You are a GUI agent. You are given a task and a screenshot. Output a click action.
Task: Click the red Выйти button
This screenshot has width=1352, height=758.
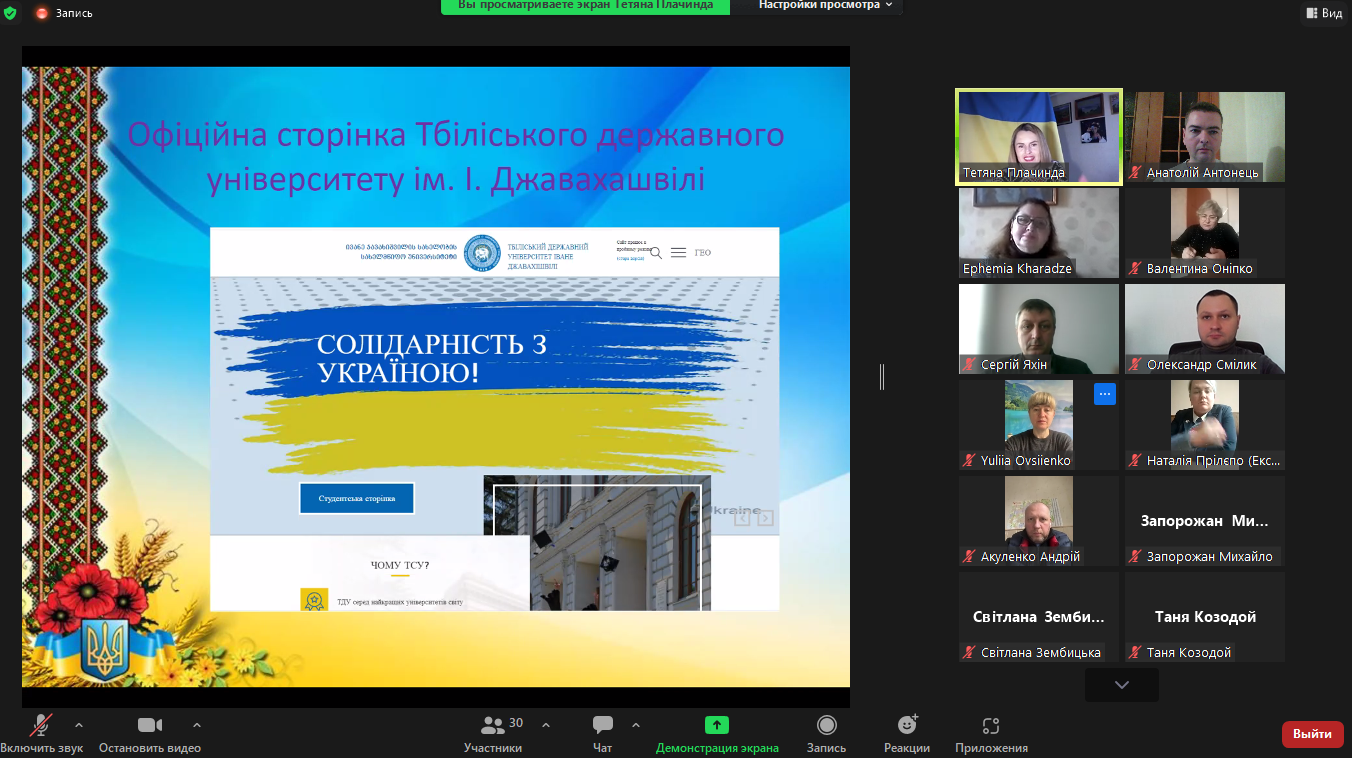tap(1312, 734)
